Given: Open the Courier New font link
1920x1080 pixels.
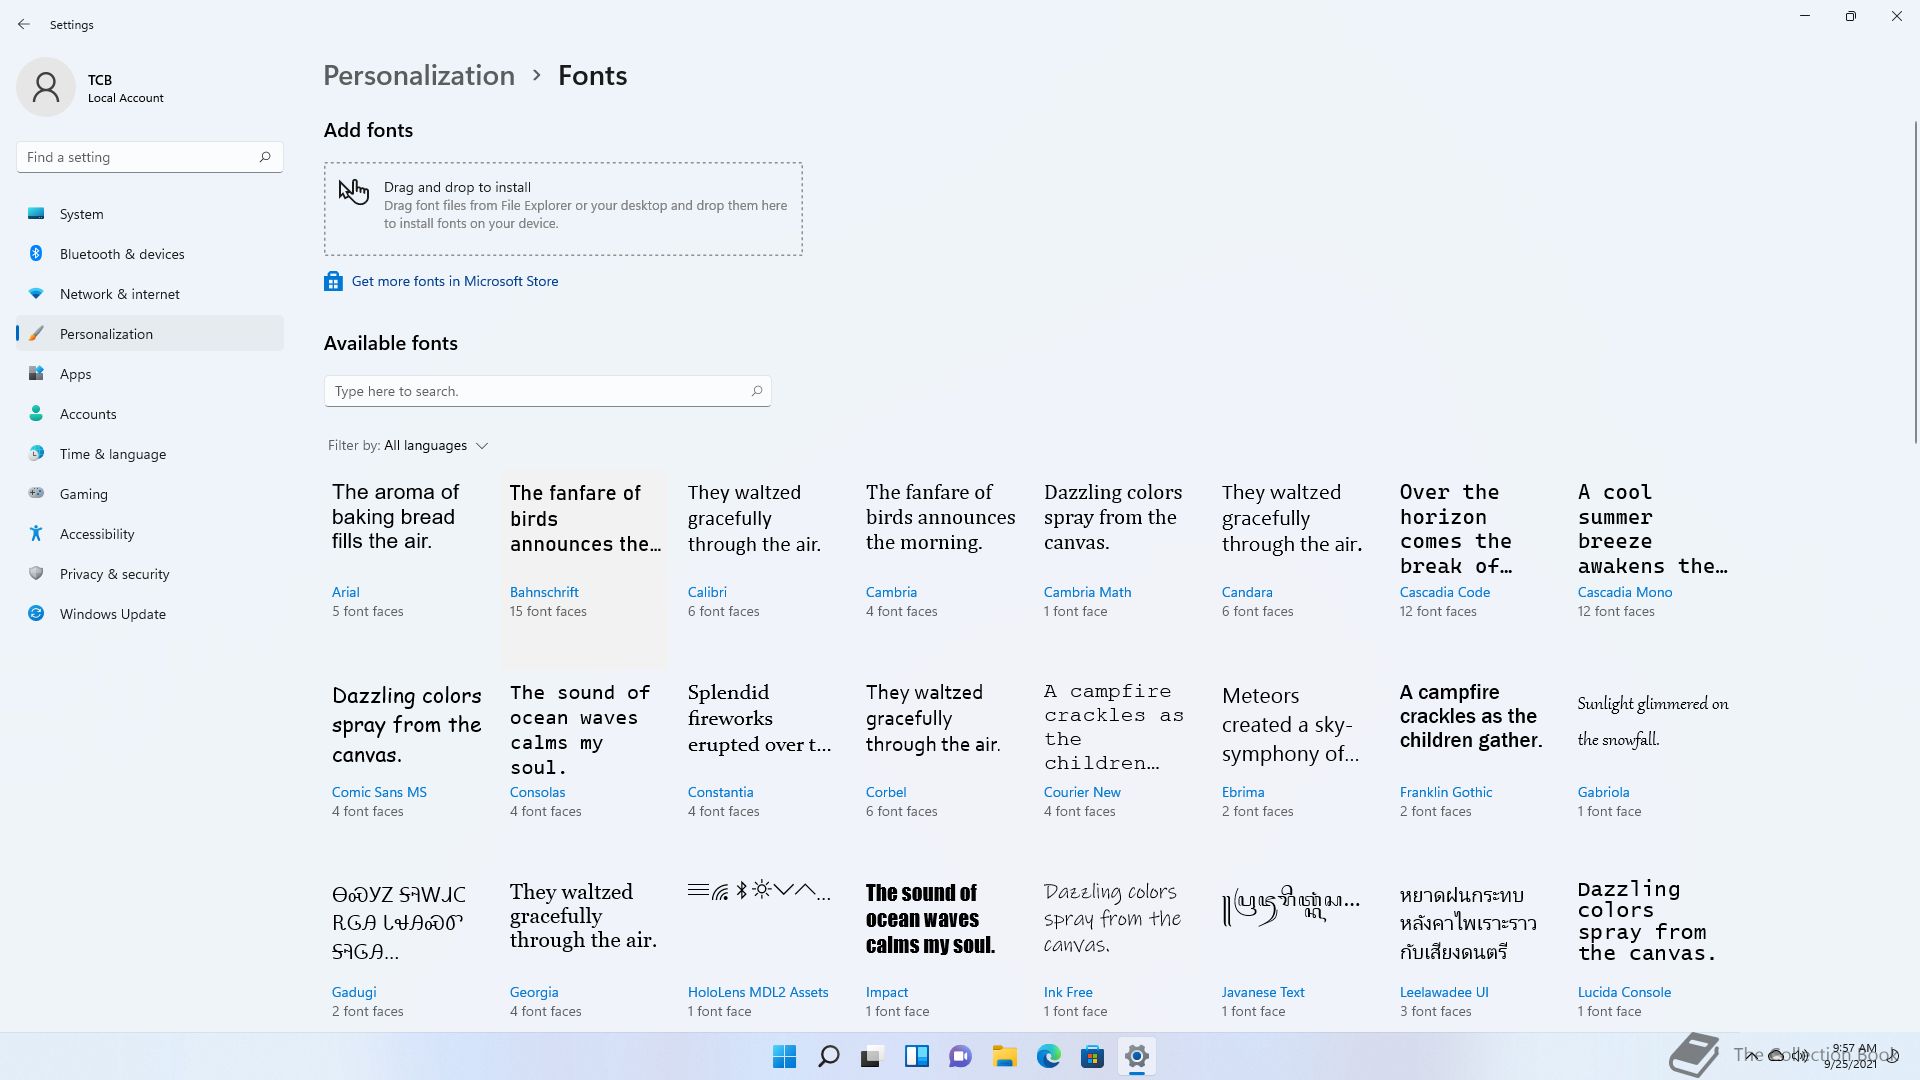Looking at the screenshot, I should point(1082,792).
